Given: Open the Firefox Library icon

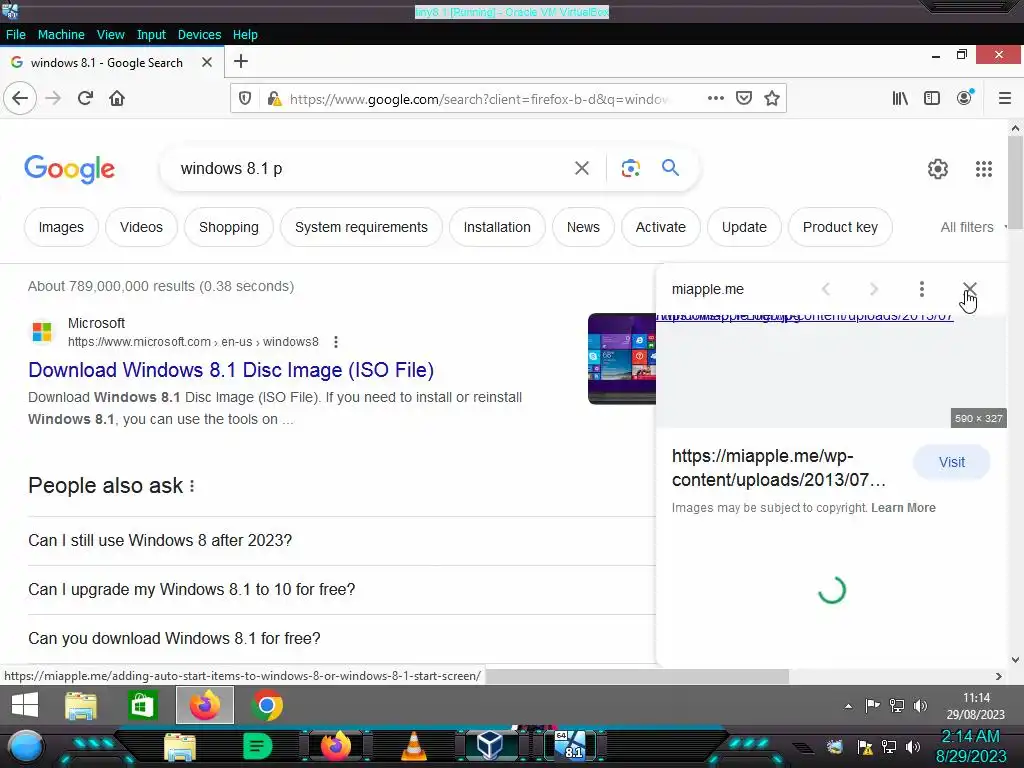Looking at the screenshot, I should pos(900,99).
